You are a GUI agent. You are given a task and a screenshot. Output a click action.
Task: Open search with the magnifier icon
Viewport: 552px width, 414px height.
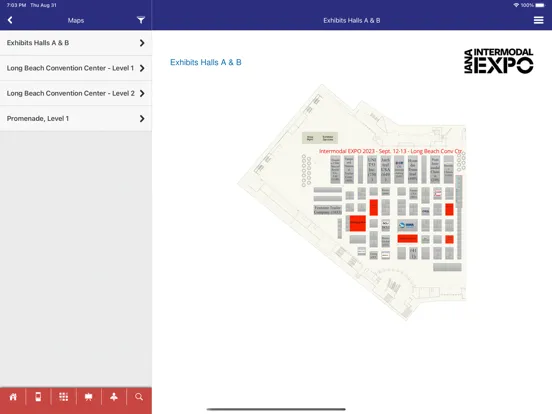139,397
